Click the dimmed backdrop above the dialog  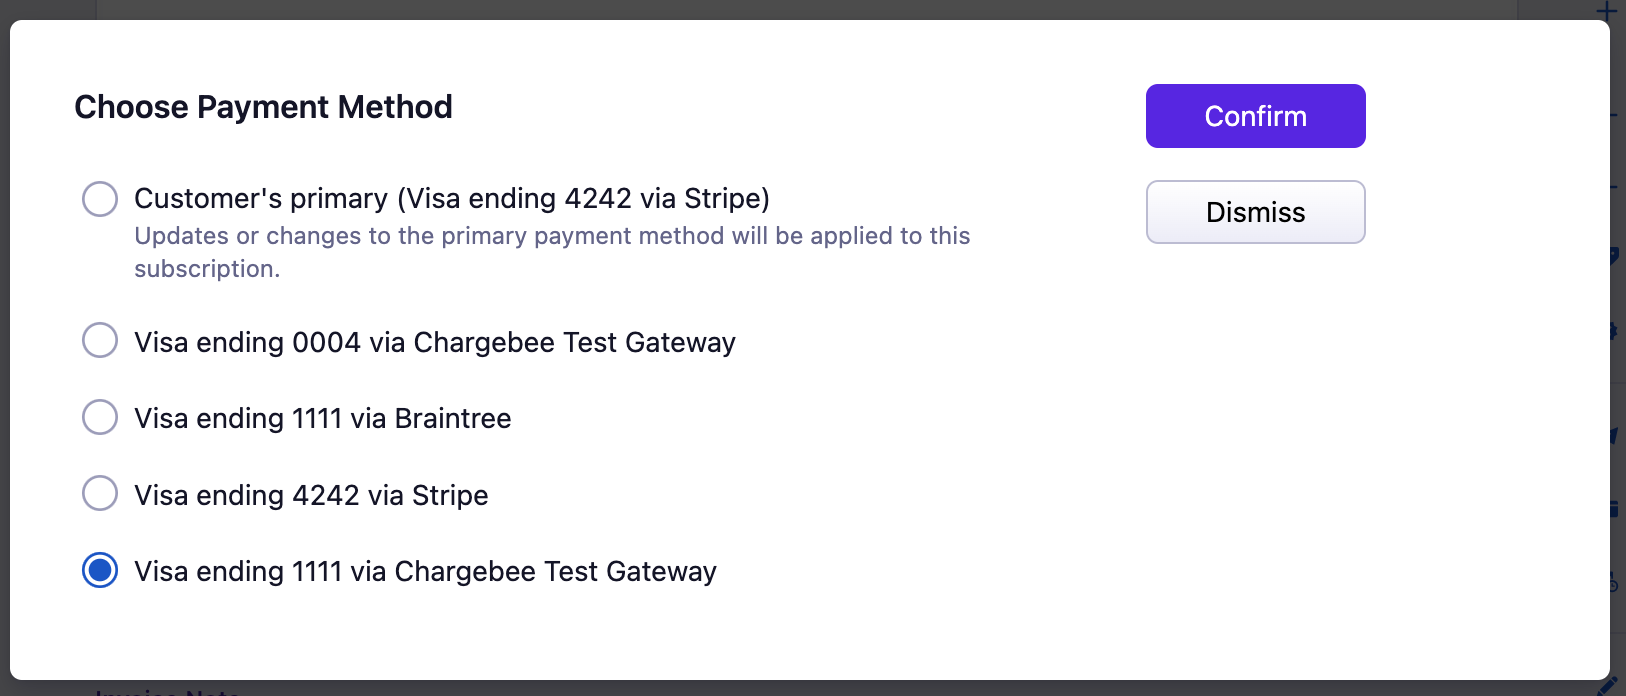click(800, 9)
